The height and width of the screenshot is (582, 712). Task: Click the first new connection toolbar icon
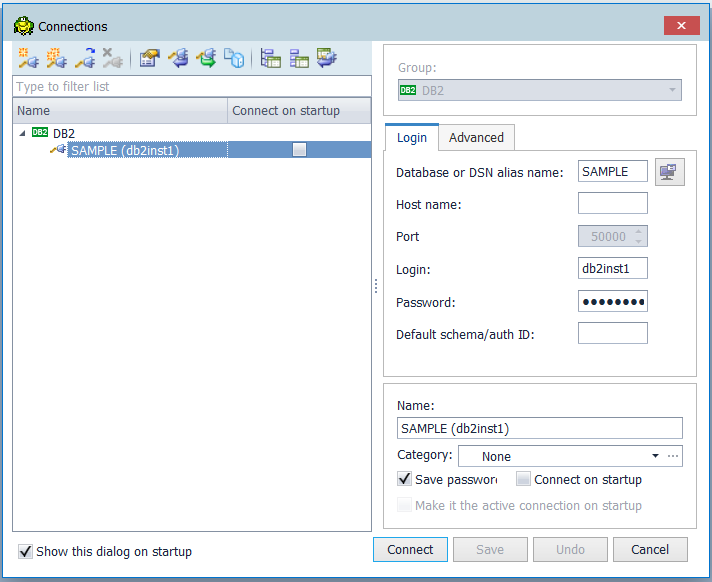[x=28, y=59]
